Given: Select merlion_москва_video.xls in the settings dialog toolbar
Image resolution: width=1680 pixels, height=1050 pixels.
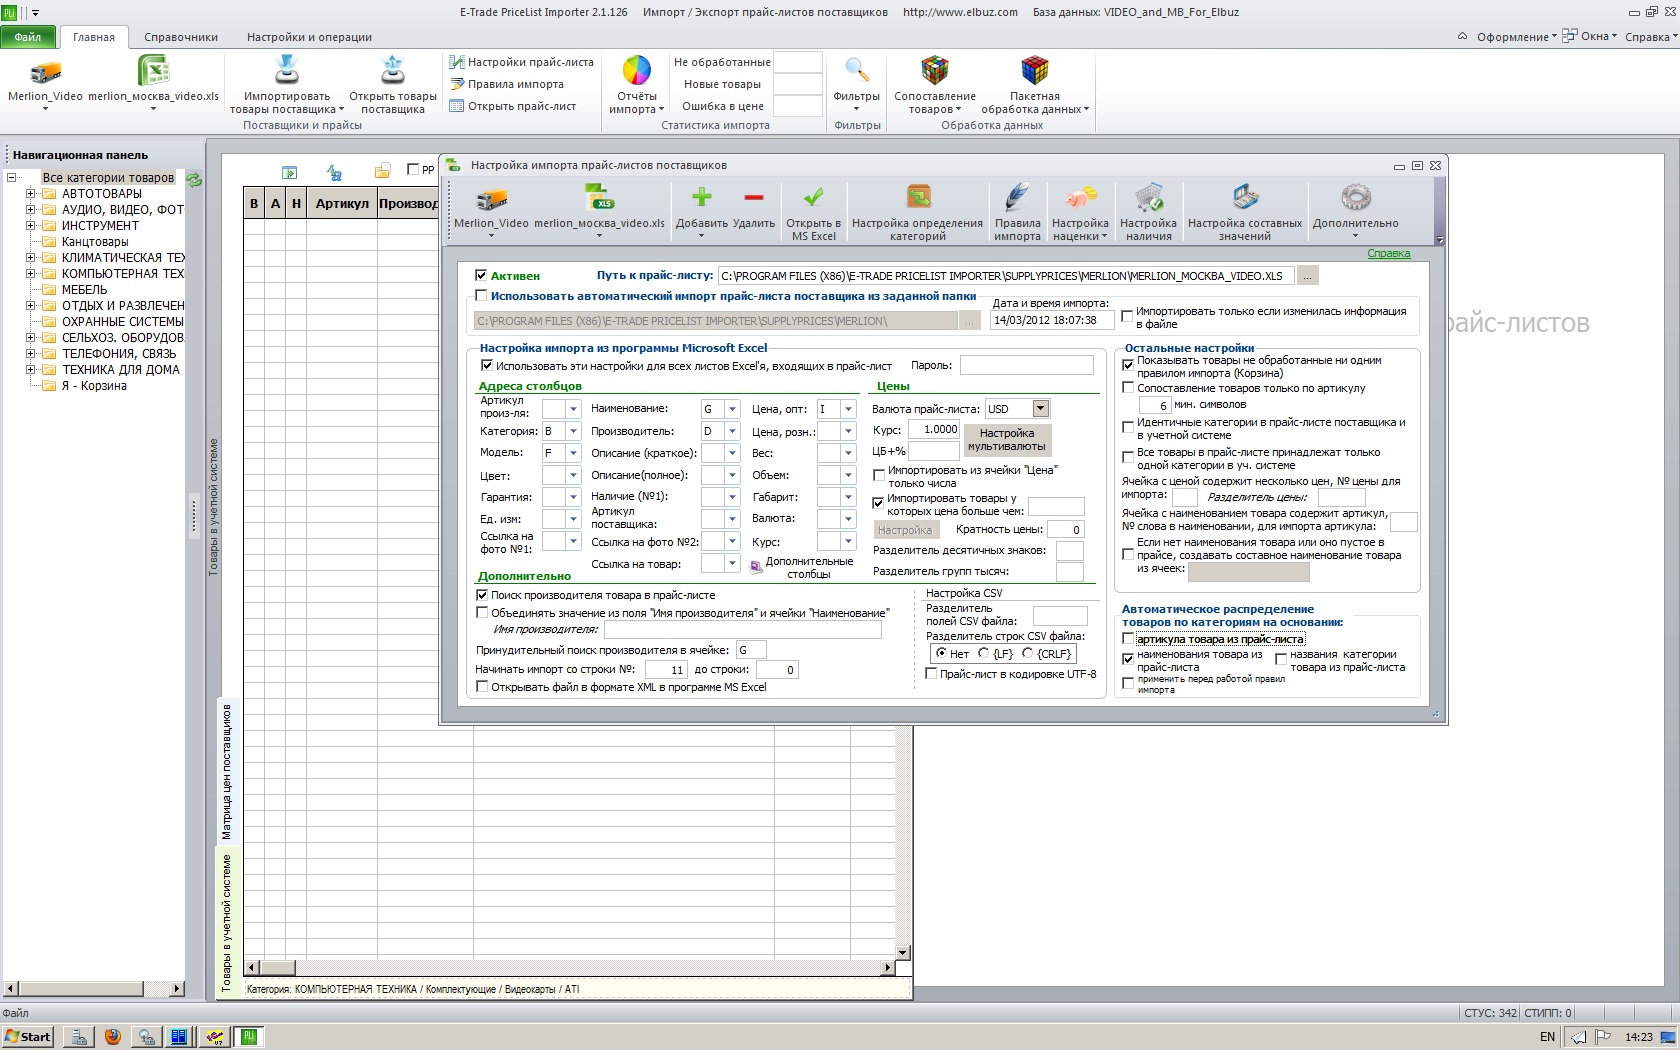Looking at the screenshot, I should point(599,210).
